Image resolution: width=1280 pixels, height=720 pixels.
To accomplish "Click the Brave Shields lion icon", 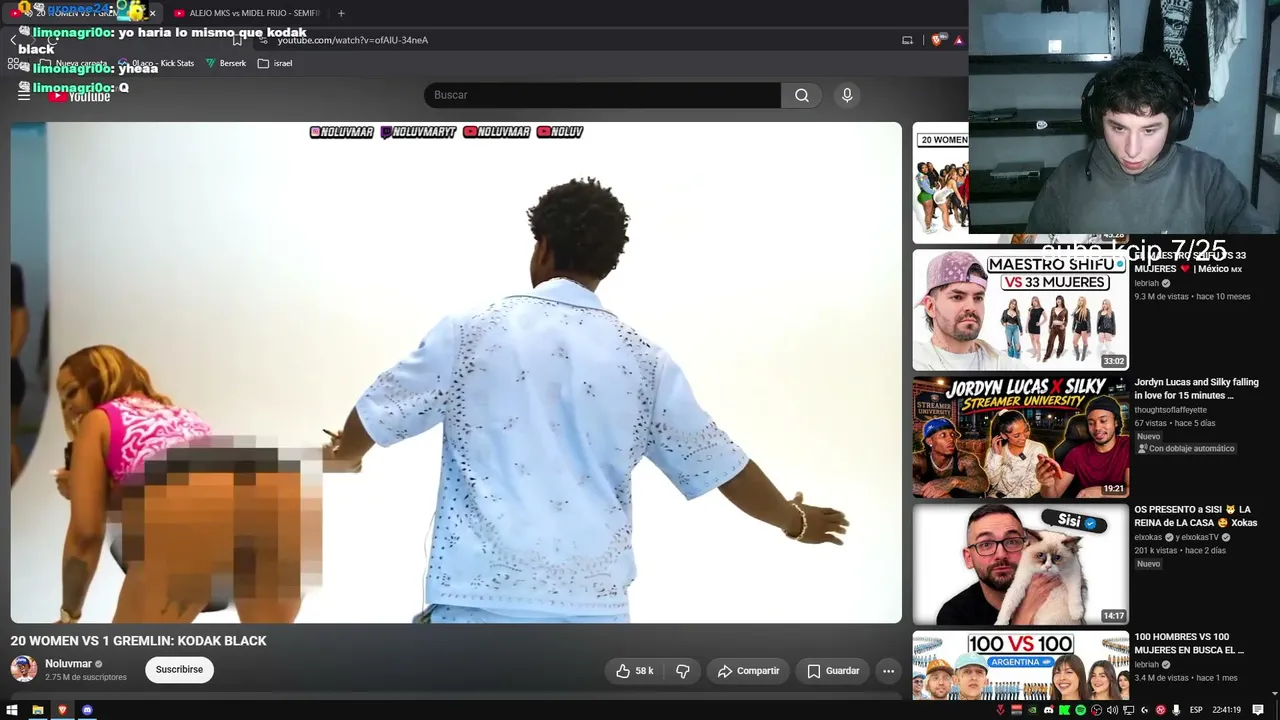I will (937, 40).
